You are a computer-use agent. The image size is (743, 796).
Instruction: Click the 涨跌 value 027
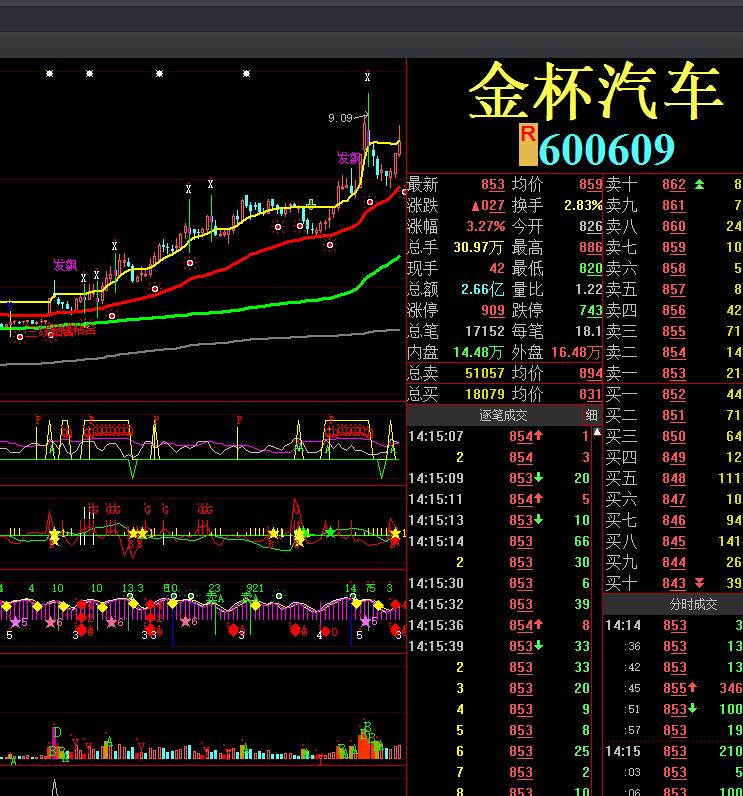coord(488,205)
